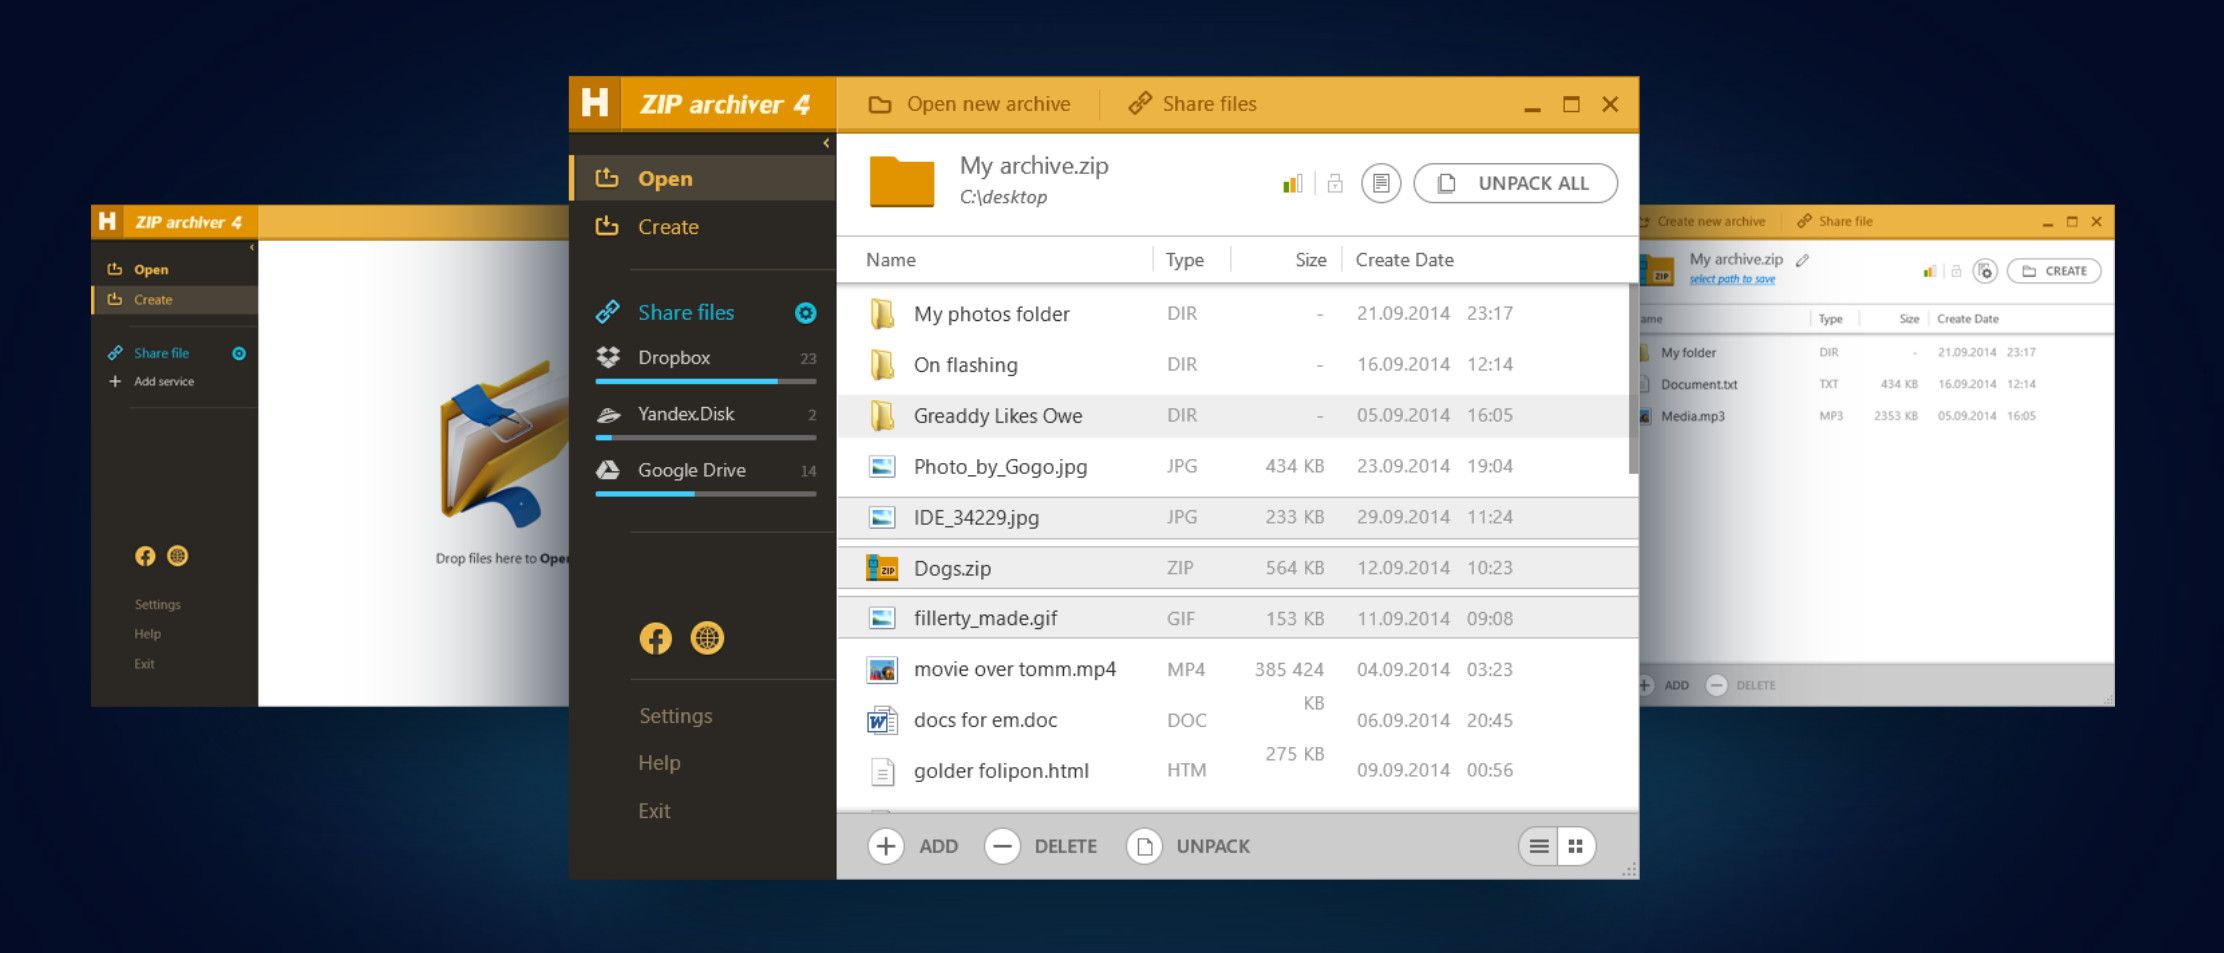Select the IDE_34229.jpg file row
2224x953 pixels.
coord(1237,517)
